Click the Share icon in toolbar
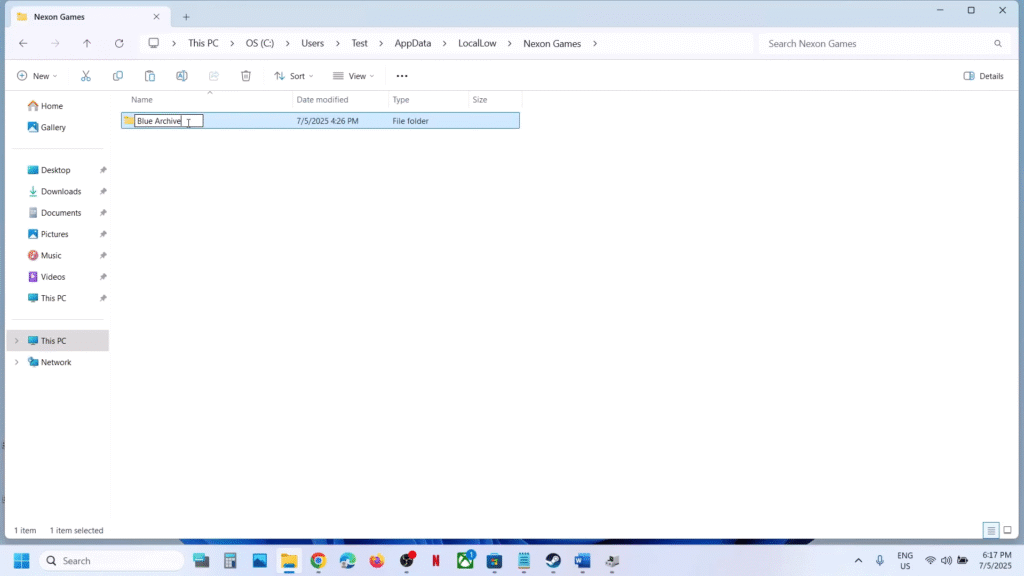This screenshot has height=576, width=1024. pyautogui.click(x=214, y=76)
